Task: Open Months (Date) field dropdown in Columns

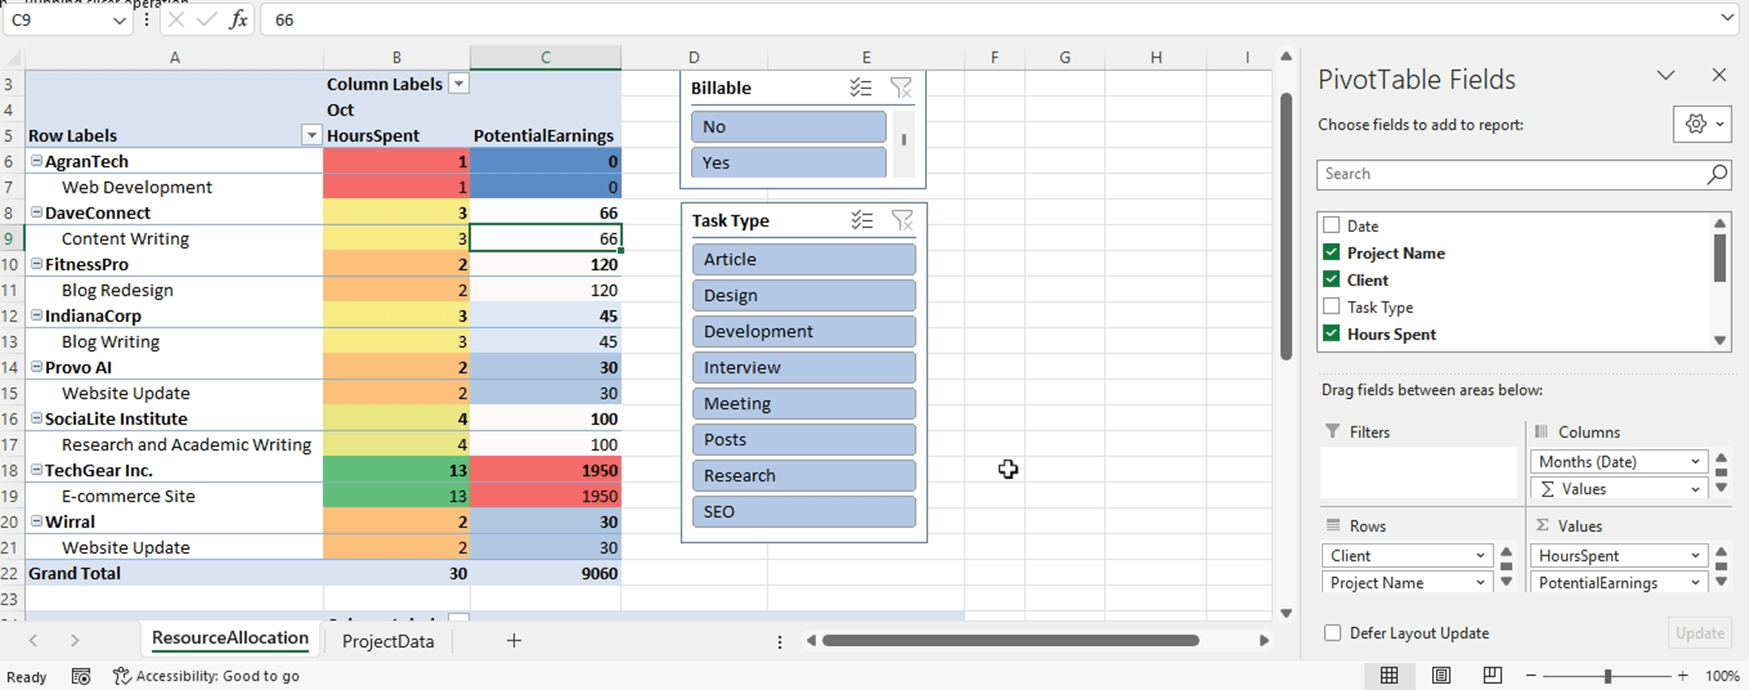Action: click(1695, 462)
